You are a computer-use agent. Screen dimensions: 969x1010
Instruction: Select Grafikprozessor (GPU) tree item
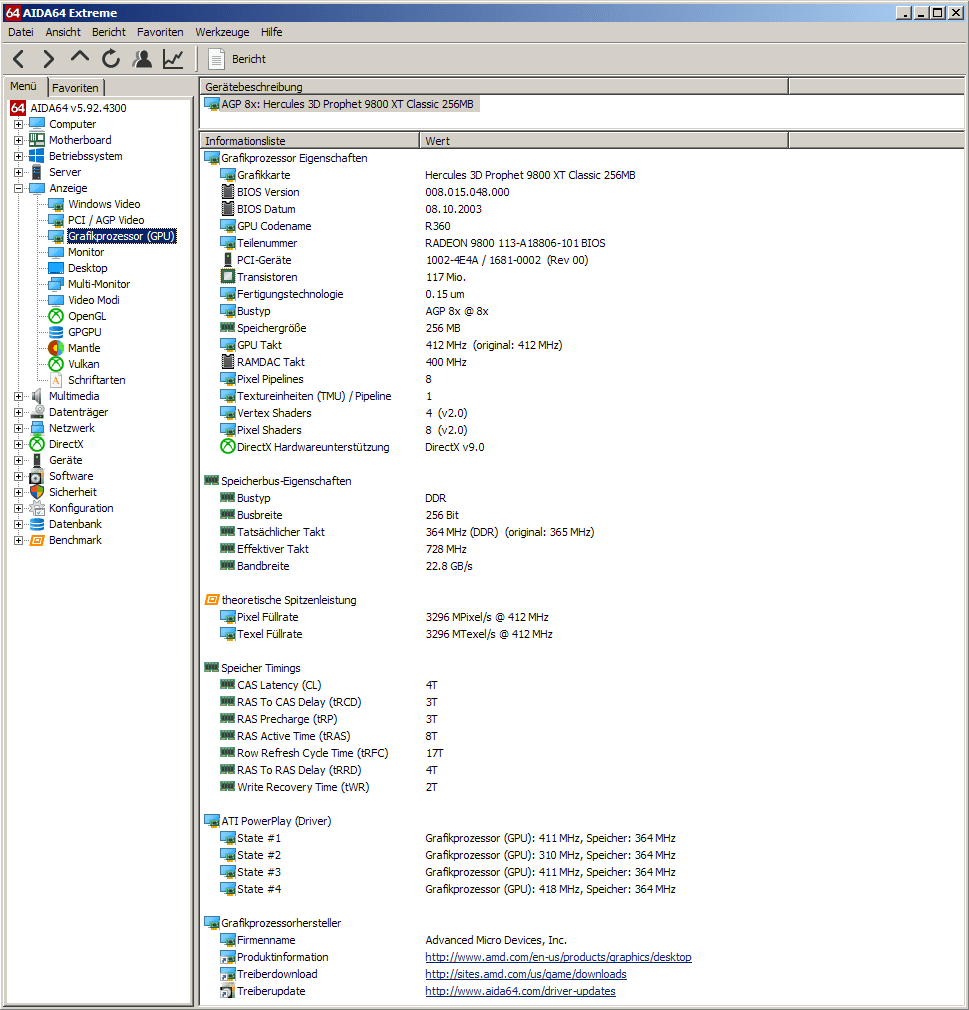121,236
